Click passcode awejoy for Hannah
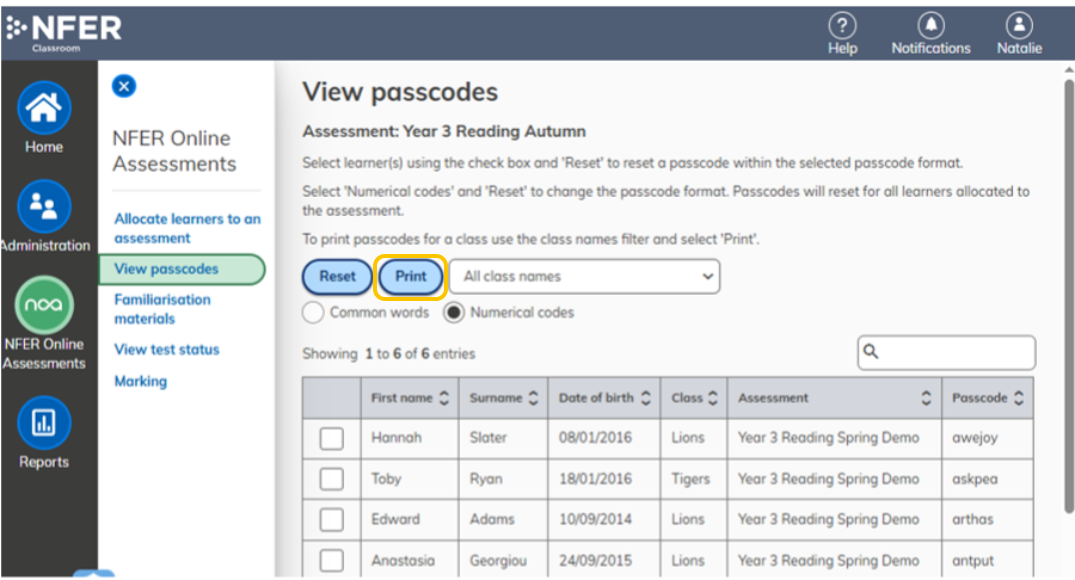Image resolution: width=1075 pixels, height=580 pixels. tap(974, 438)
